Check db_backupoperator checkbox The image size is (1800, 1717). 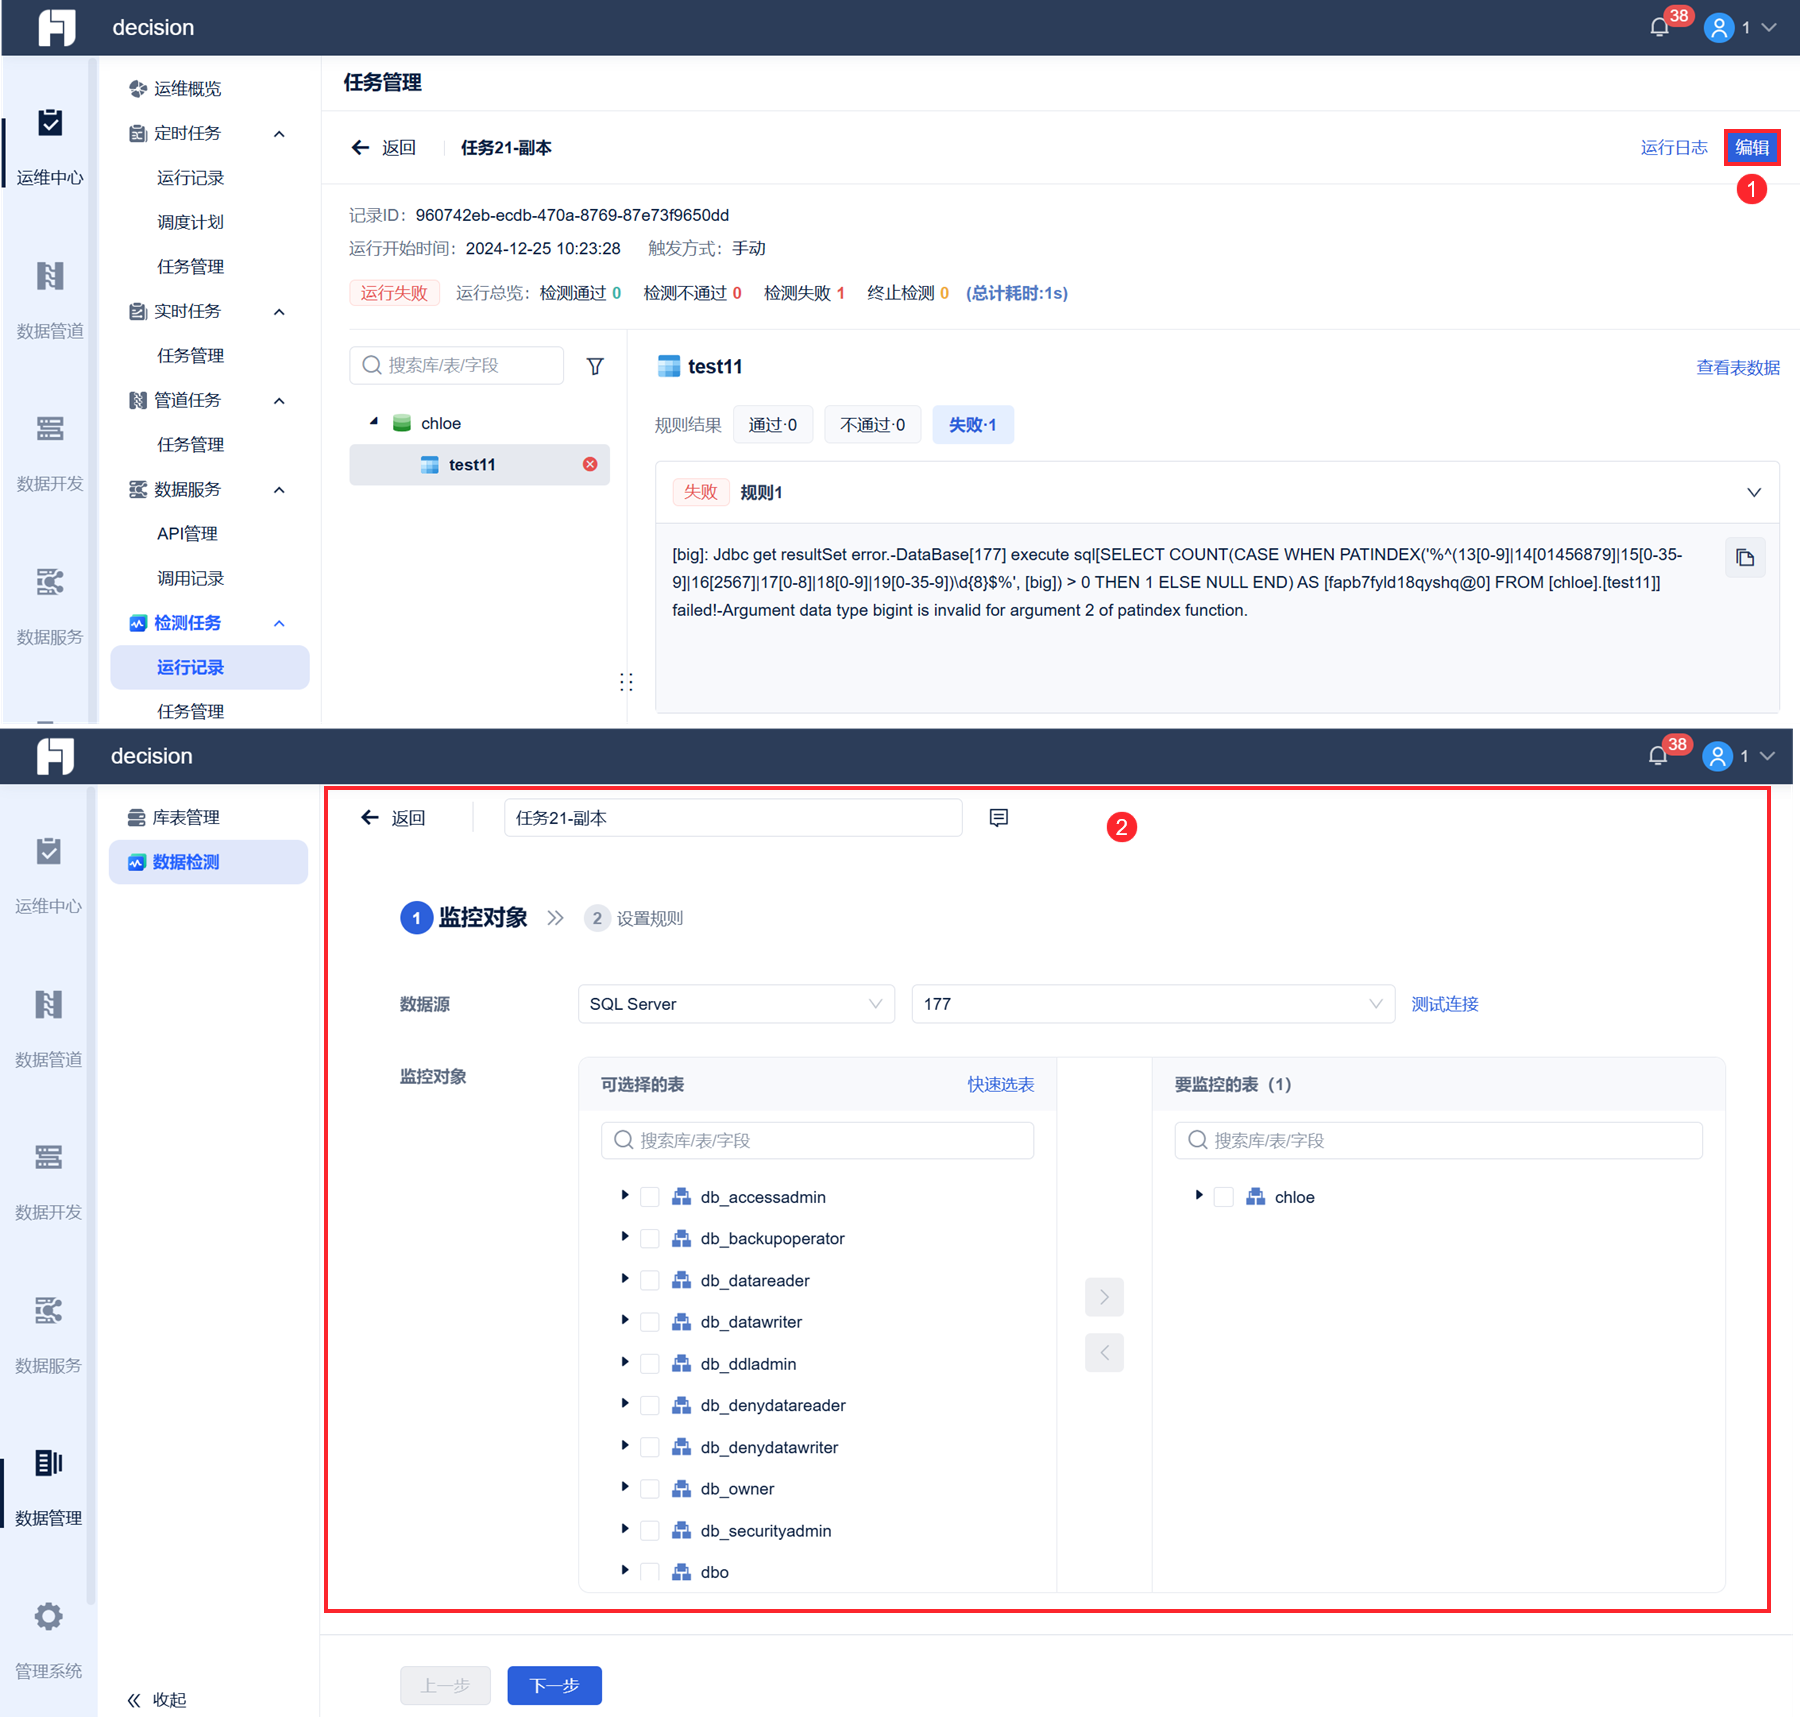click(x=649, y=1239)
